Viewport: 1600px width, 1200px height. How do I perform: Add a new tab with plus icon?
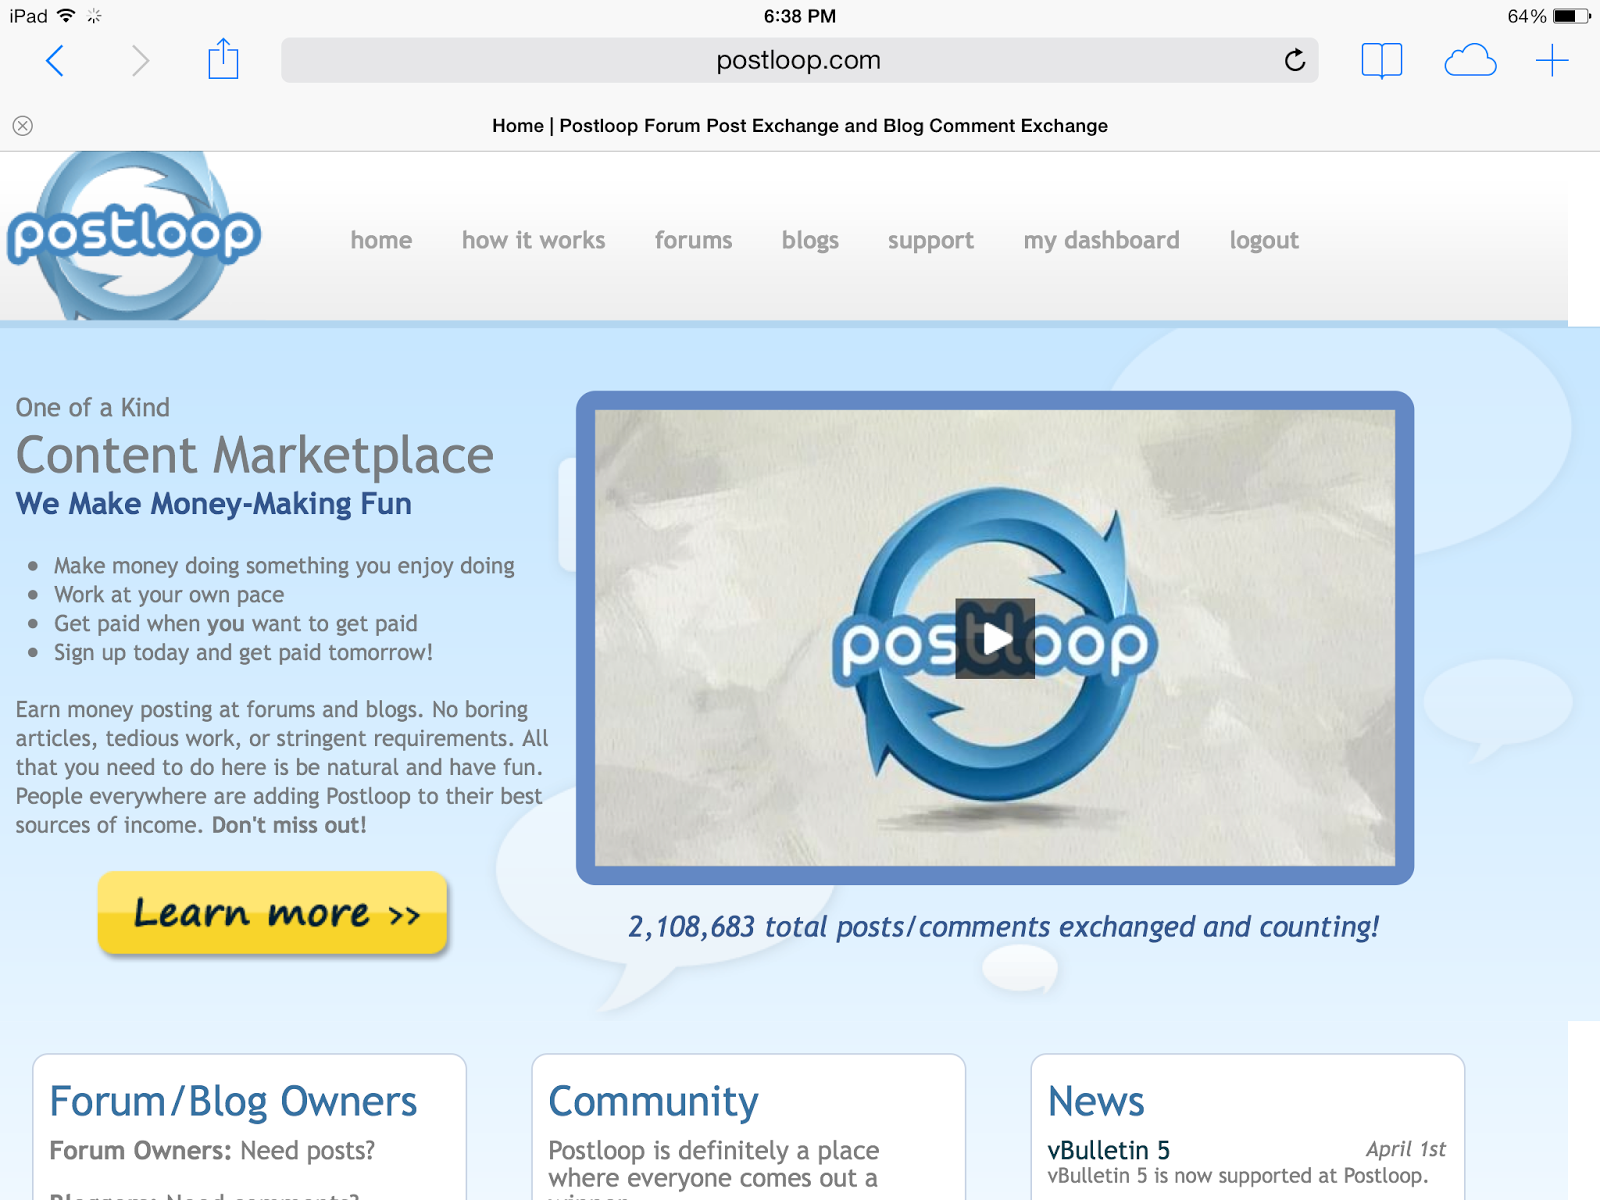1552,61
